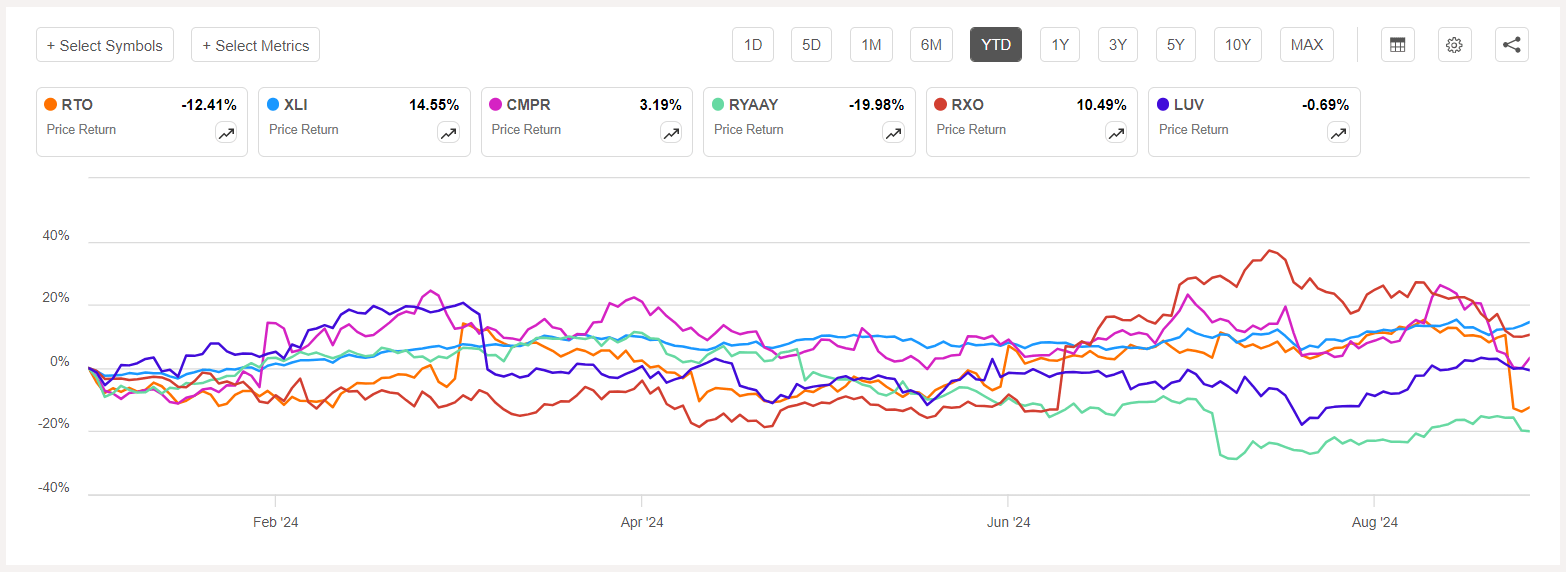
Task: Show the MAX time range
Action: click(x=1306, y=45)
